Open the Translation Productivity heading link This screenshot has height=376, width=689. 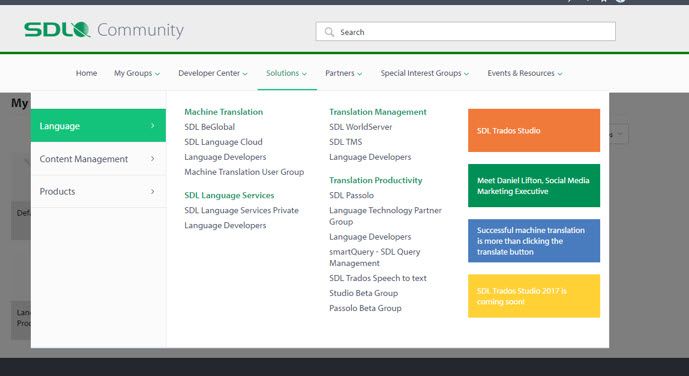click(376, 180)
